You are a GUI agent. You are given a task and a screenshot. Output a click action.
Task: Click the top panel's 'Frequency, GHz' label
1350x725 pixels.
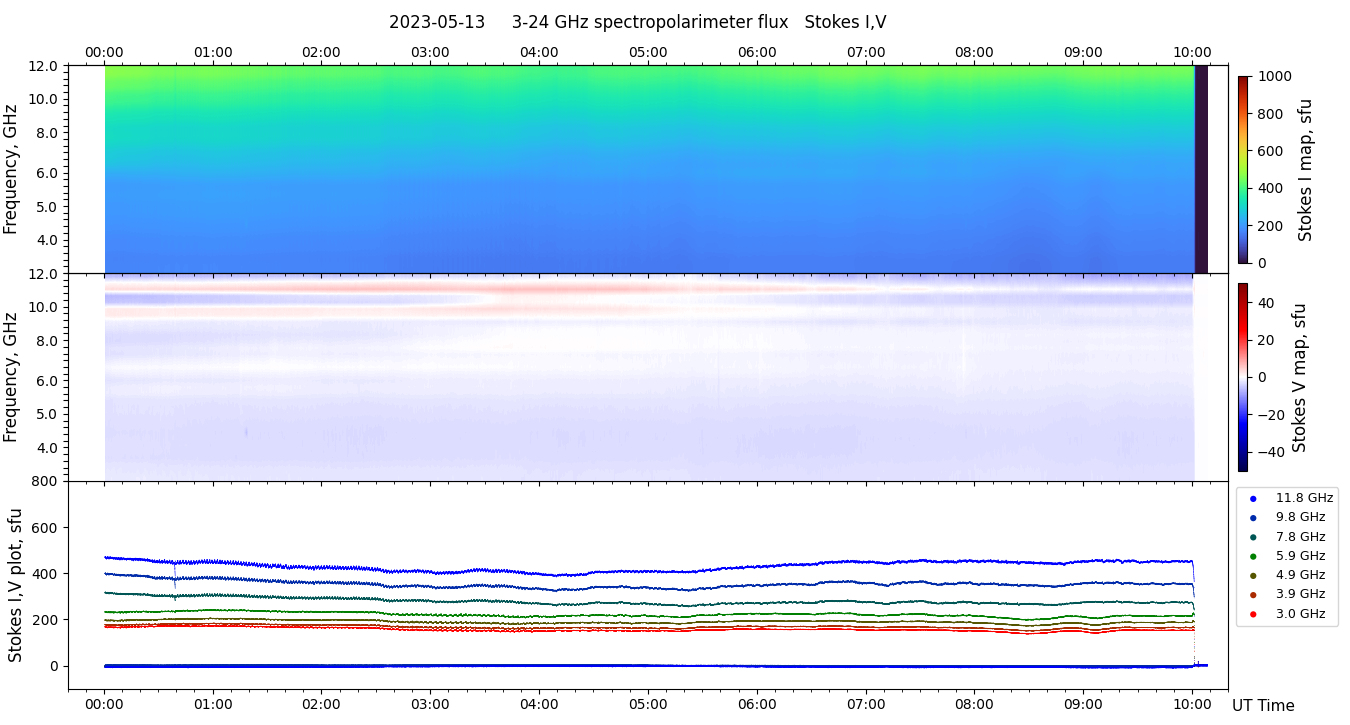pos(11,169)
